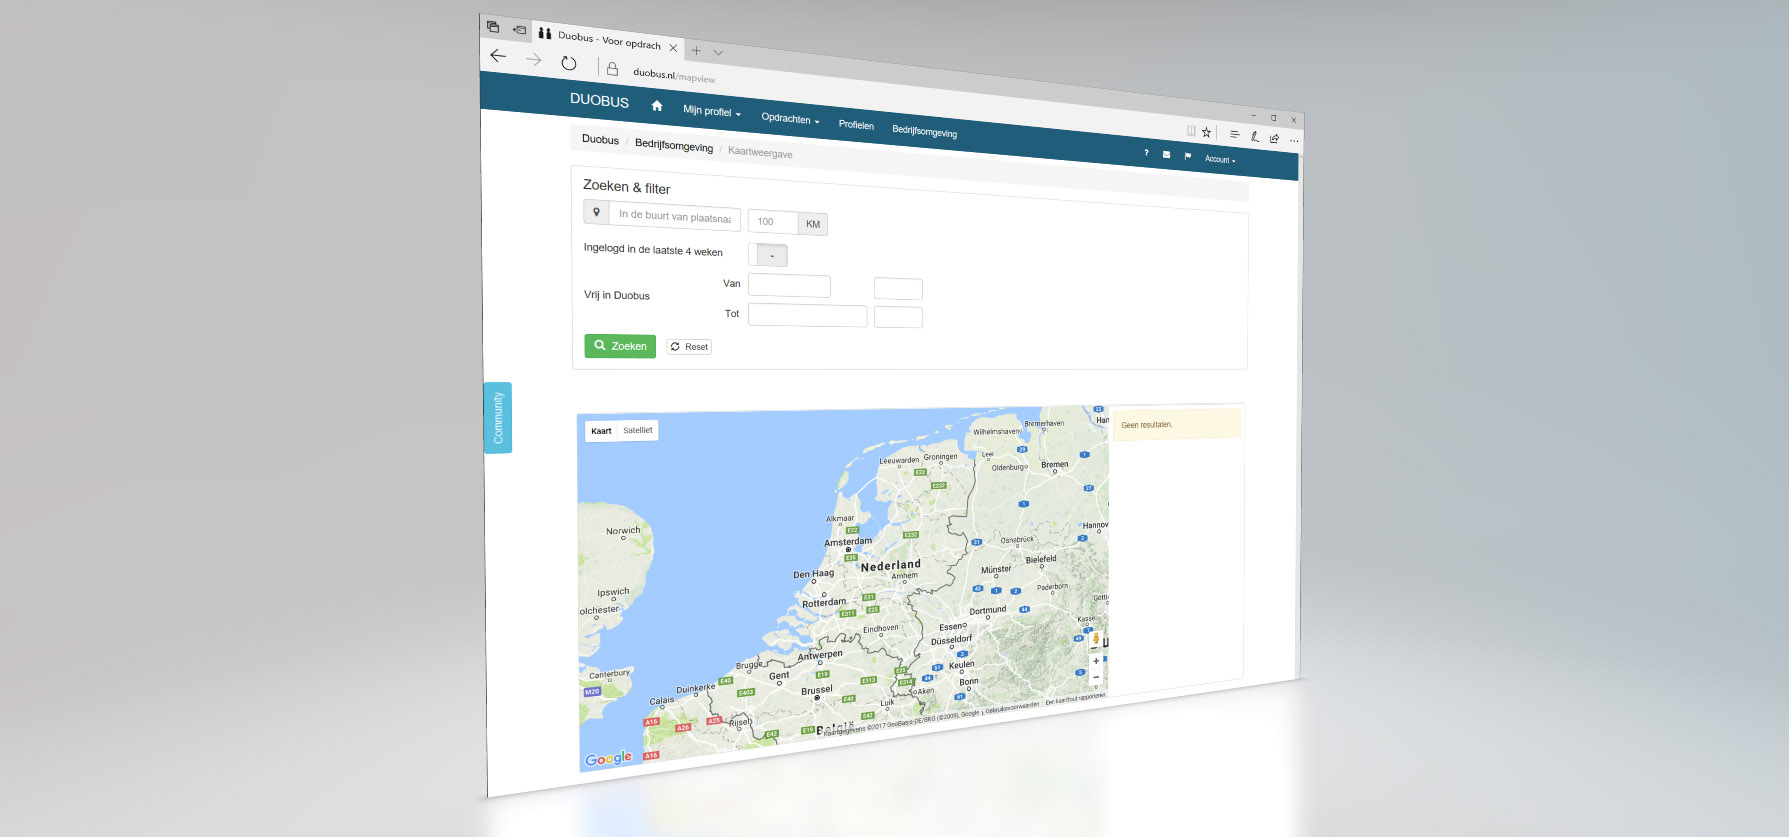Click the Rotterdam label on map

(x=824, y=603)
